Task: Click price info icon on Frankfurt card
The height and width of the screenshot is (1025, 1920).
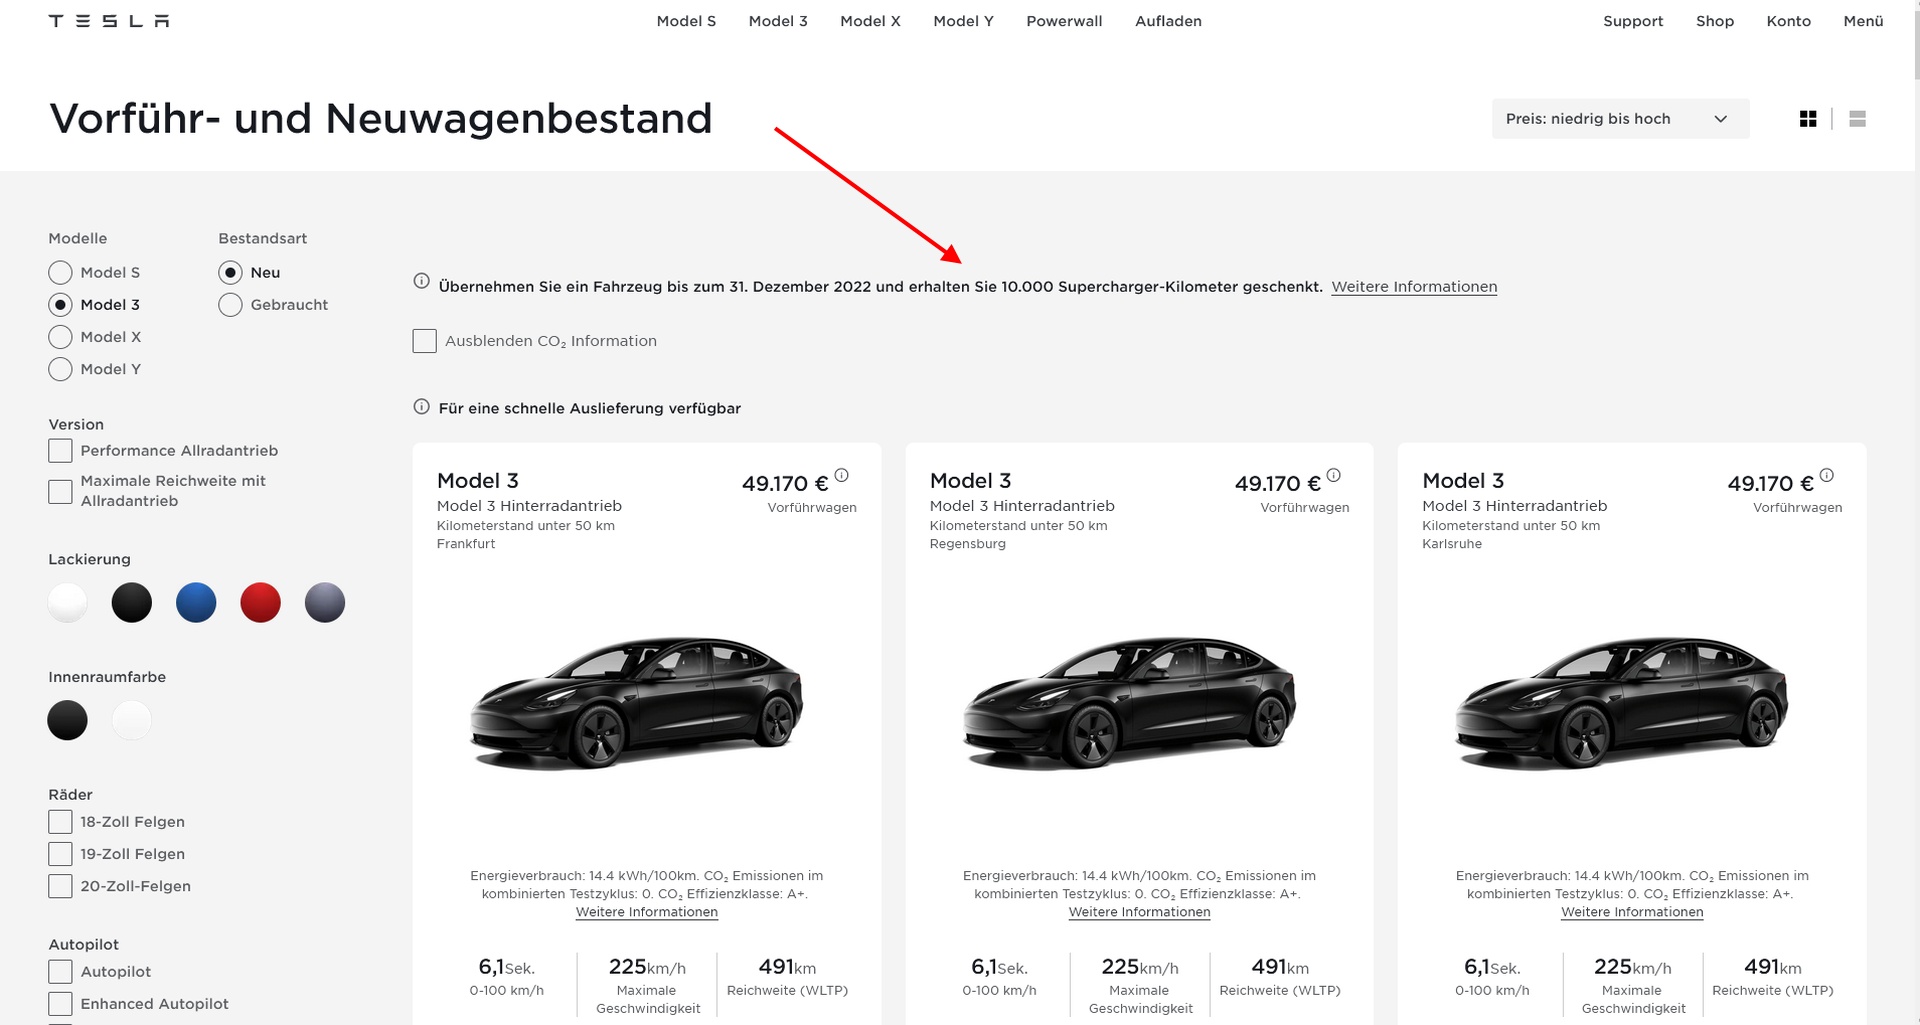Action: pyautogui.click(x=841, y=475)
